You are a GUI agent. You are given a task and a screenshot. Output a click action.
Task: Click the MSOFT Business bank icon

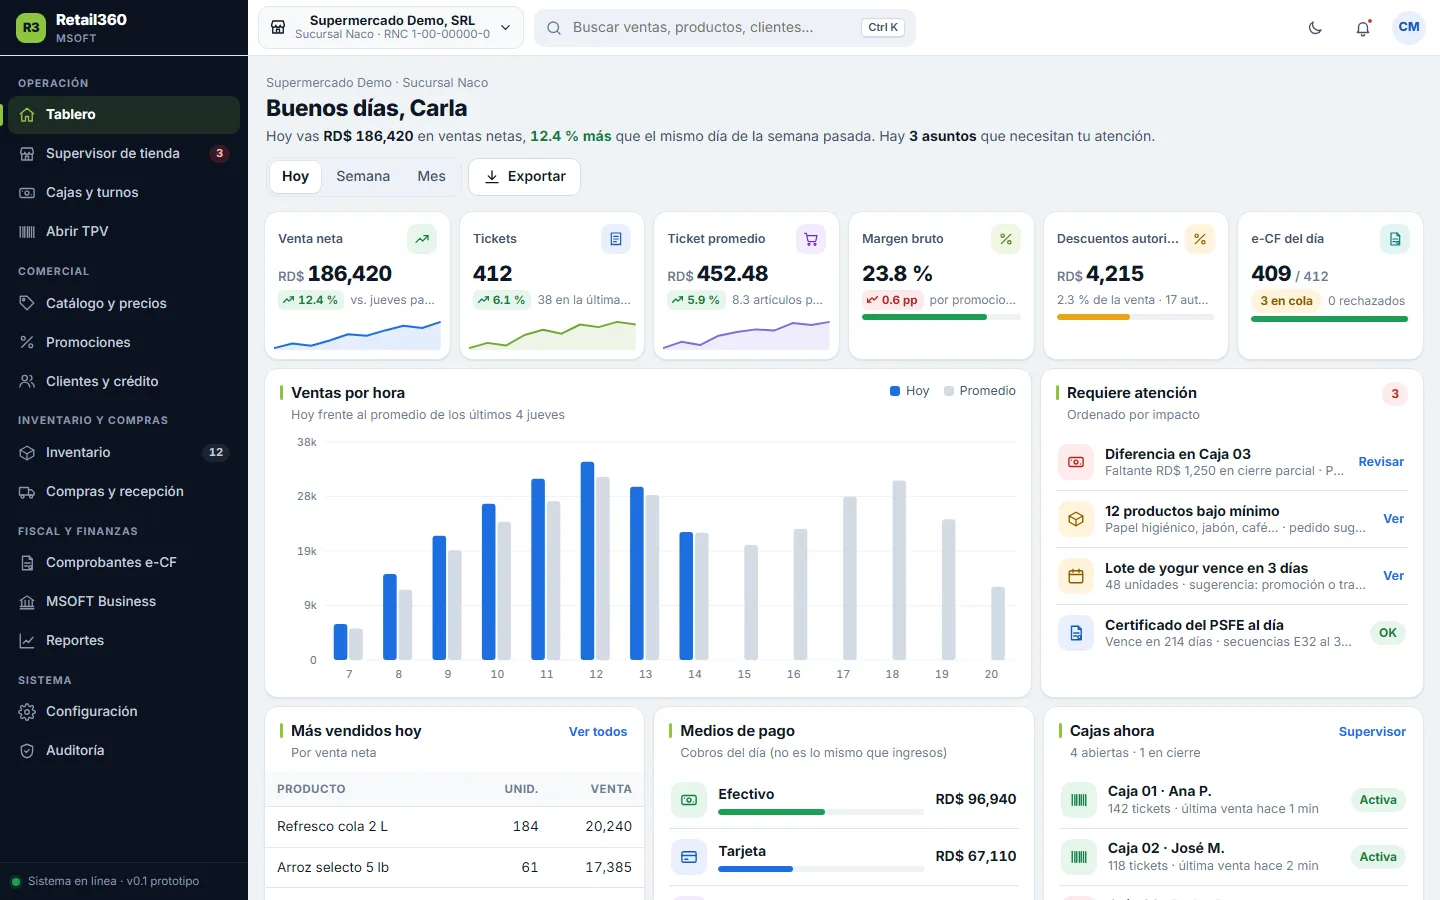[27, 602]
